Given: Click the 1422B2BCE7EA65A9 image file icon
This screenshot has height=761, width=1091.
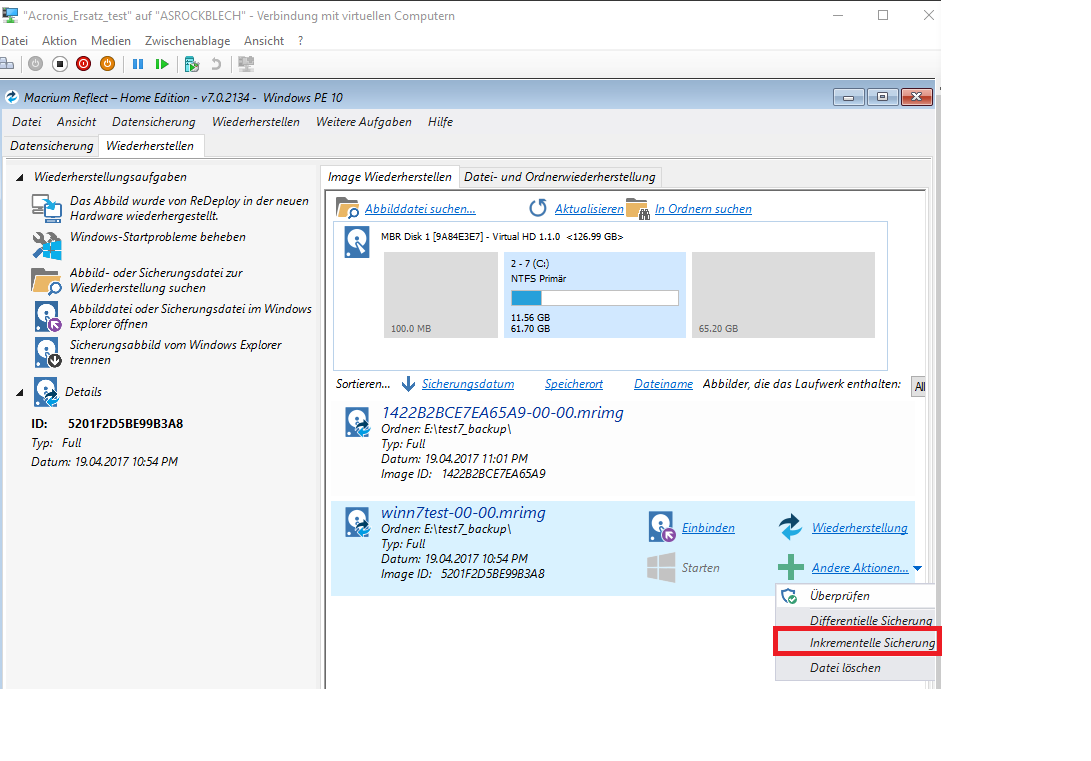Looking at the screenshot, I should pos(358,422).
